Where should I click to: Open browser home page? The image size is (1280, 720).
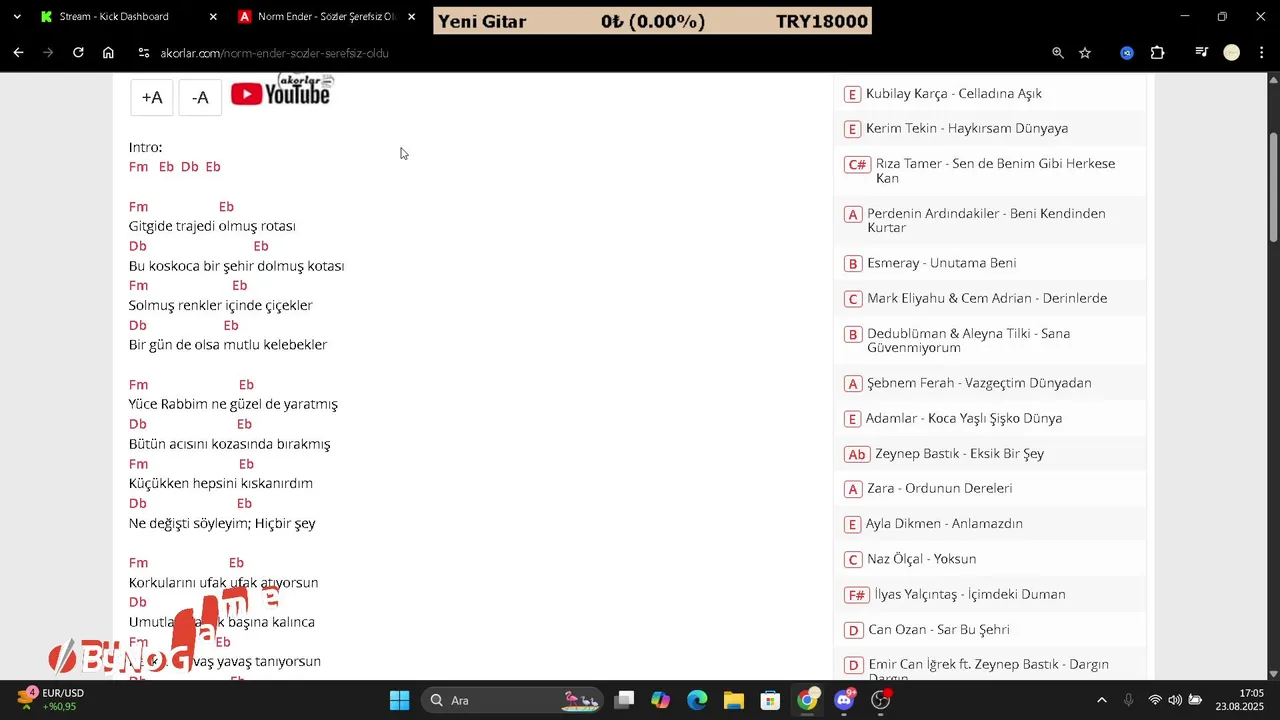click(x=108, y=53)
